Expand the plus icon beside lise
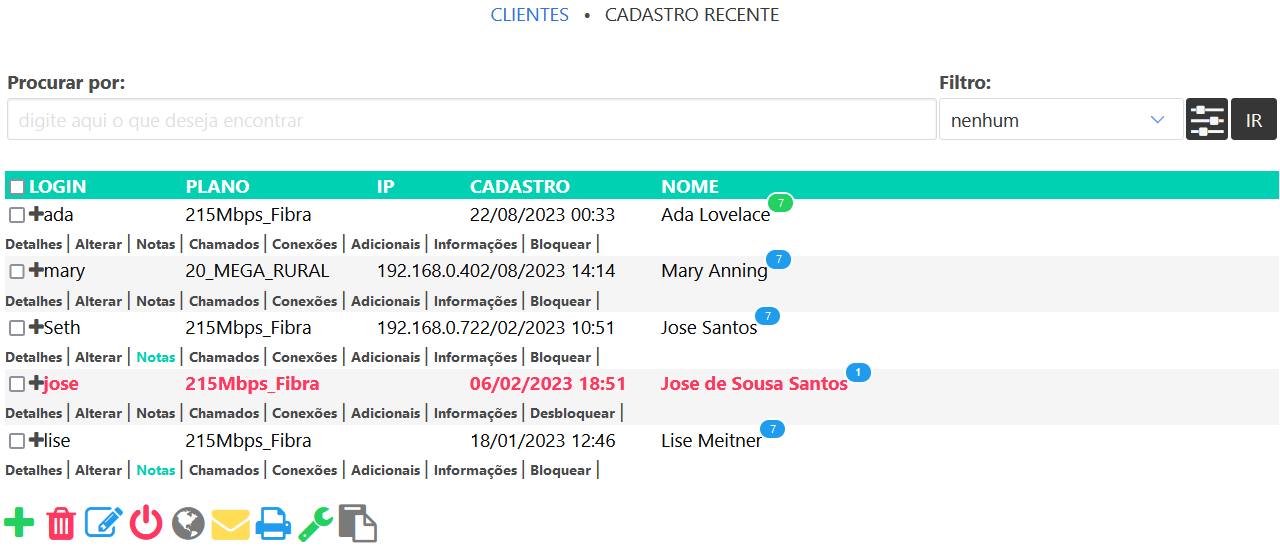 pos(36,440)
